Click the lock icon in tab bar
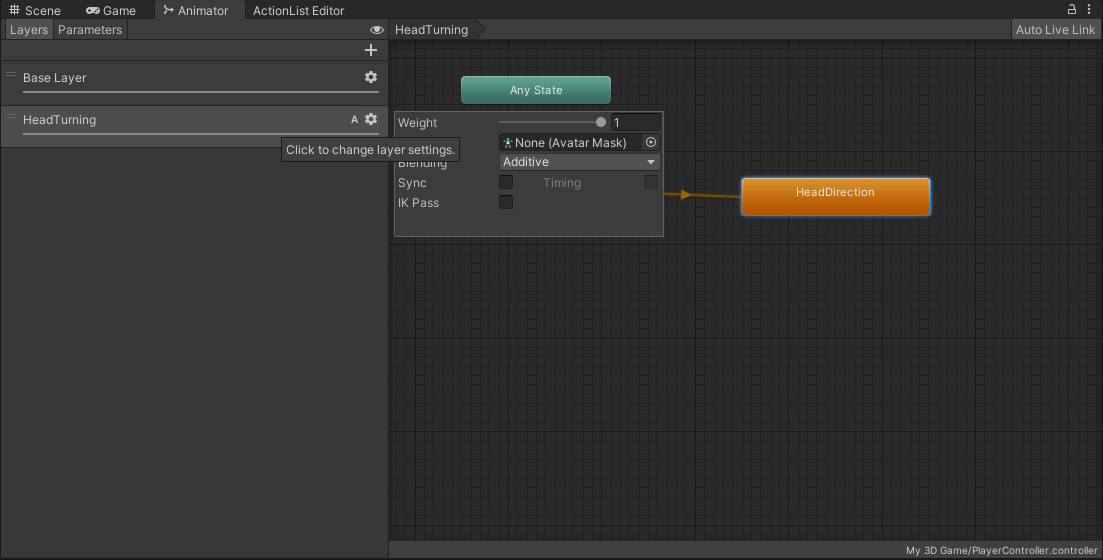Screen dimensions: 1103x560 (1071, 9)
